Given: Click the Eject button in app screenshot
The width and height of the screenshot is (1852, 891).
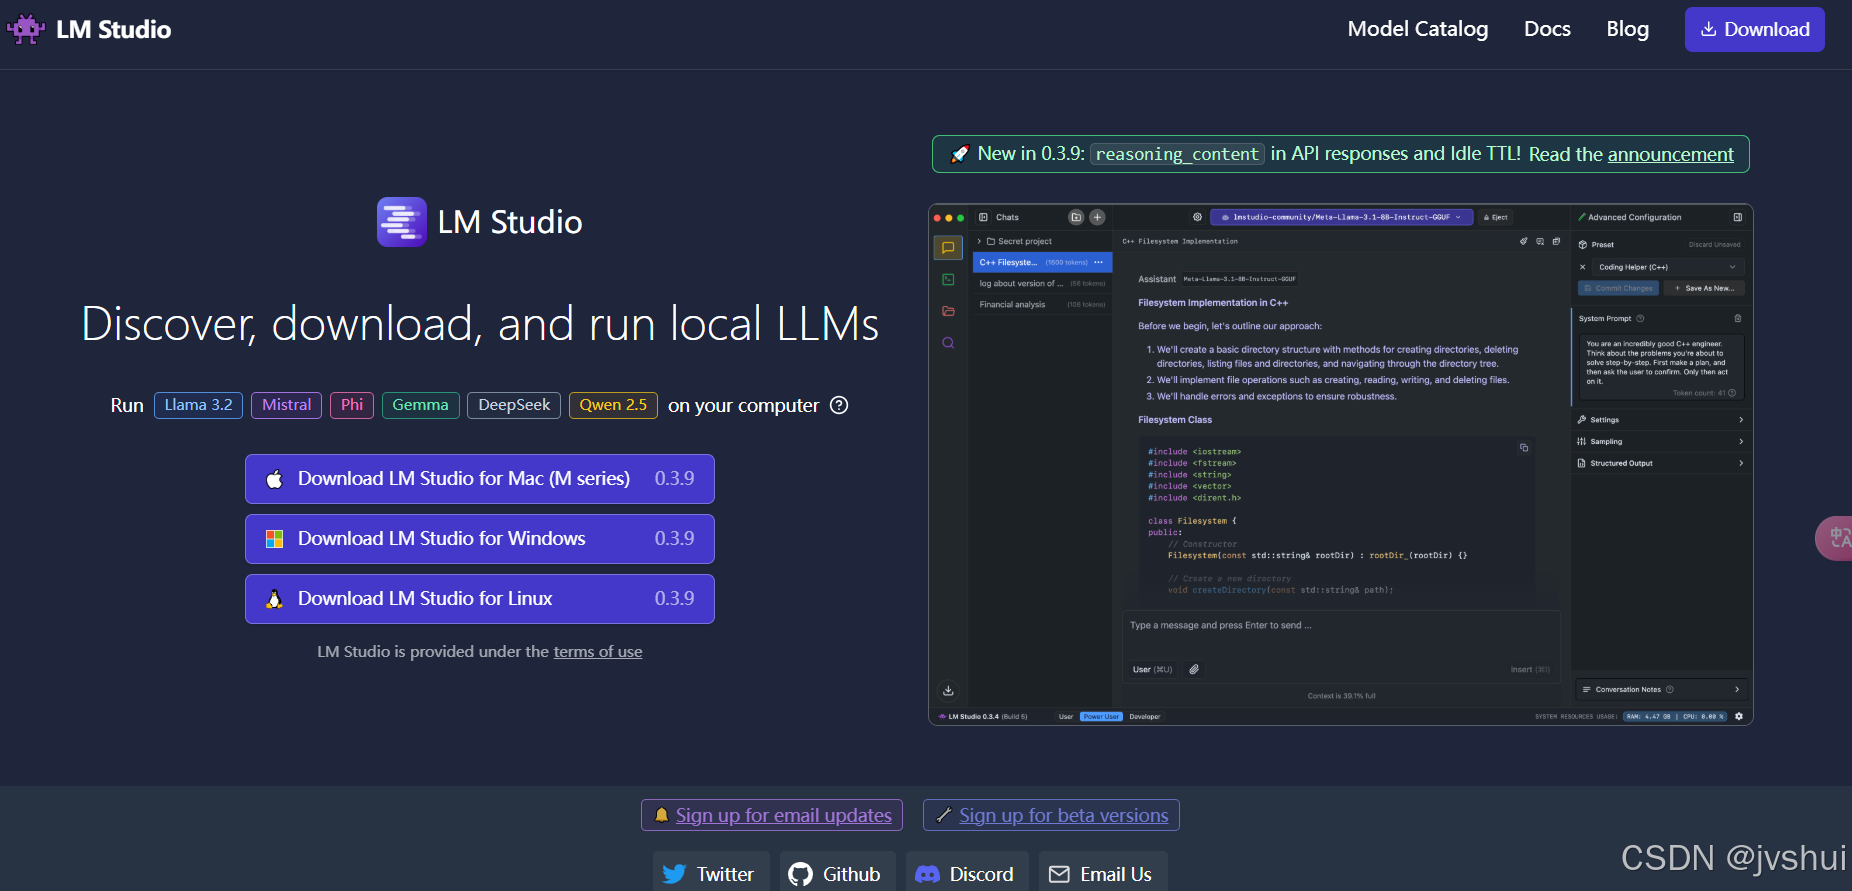Looking at the screenshot, I should click(1496, 217).
